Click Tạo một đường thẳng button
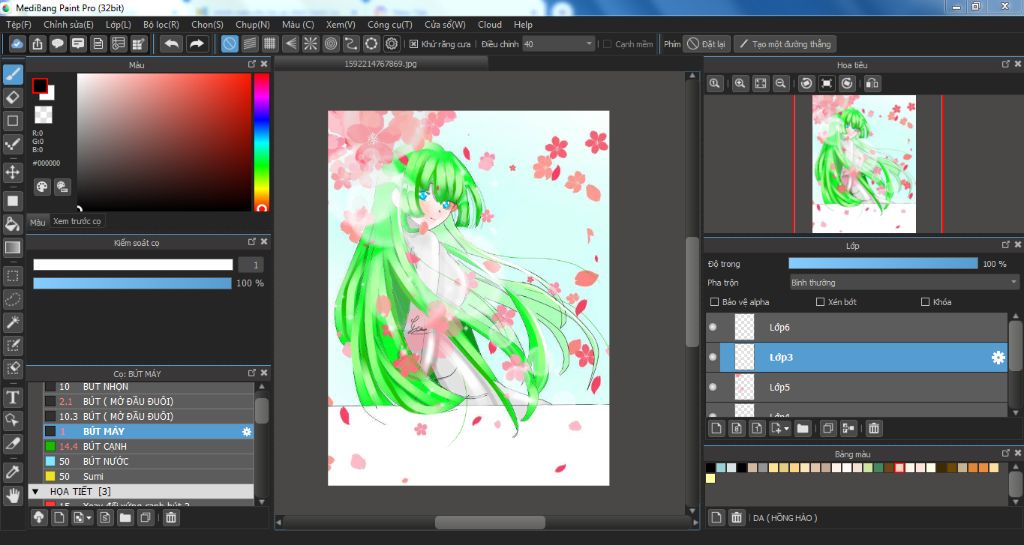 (785, 44)
